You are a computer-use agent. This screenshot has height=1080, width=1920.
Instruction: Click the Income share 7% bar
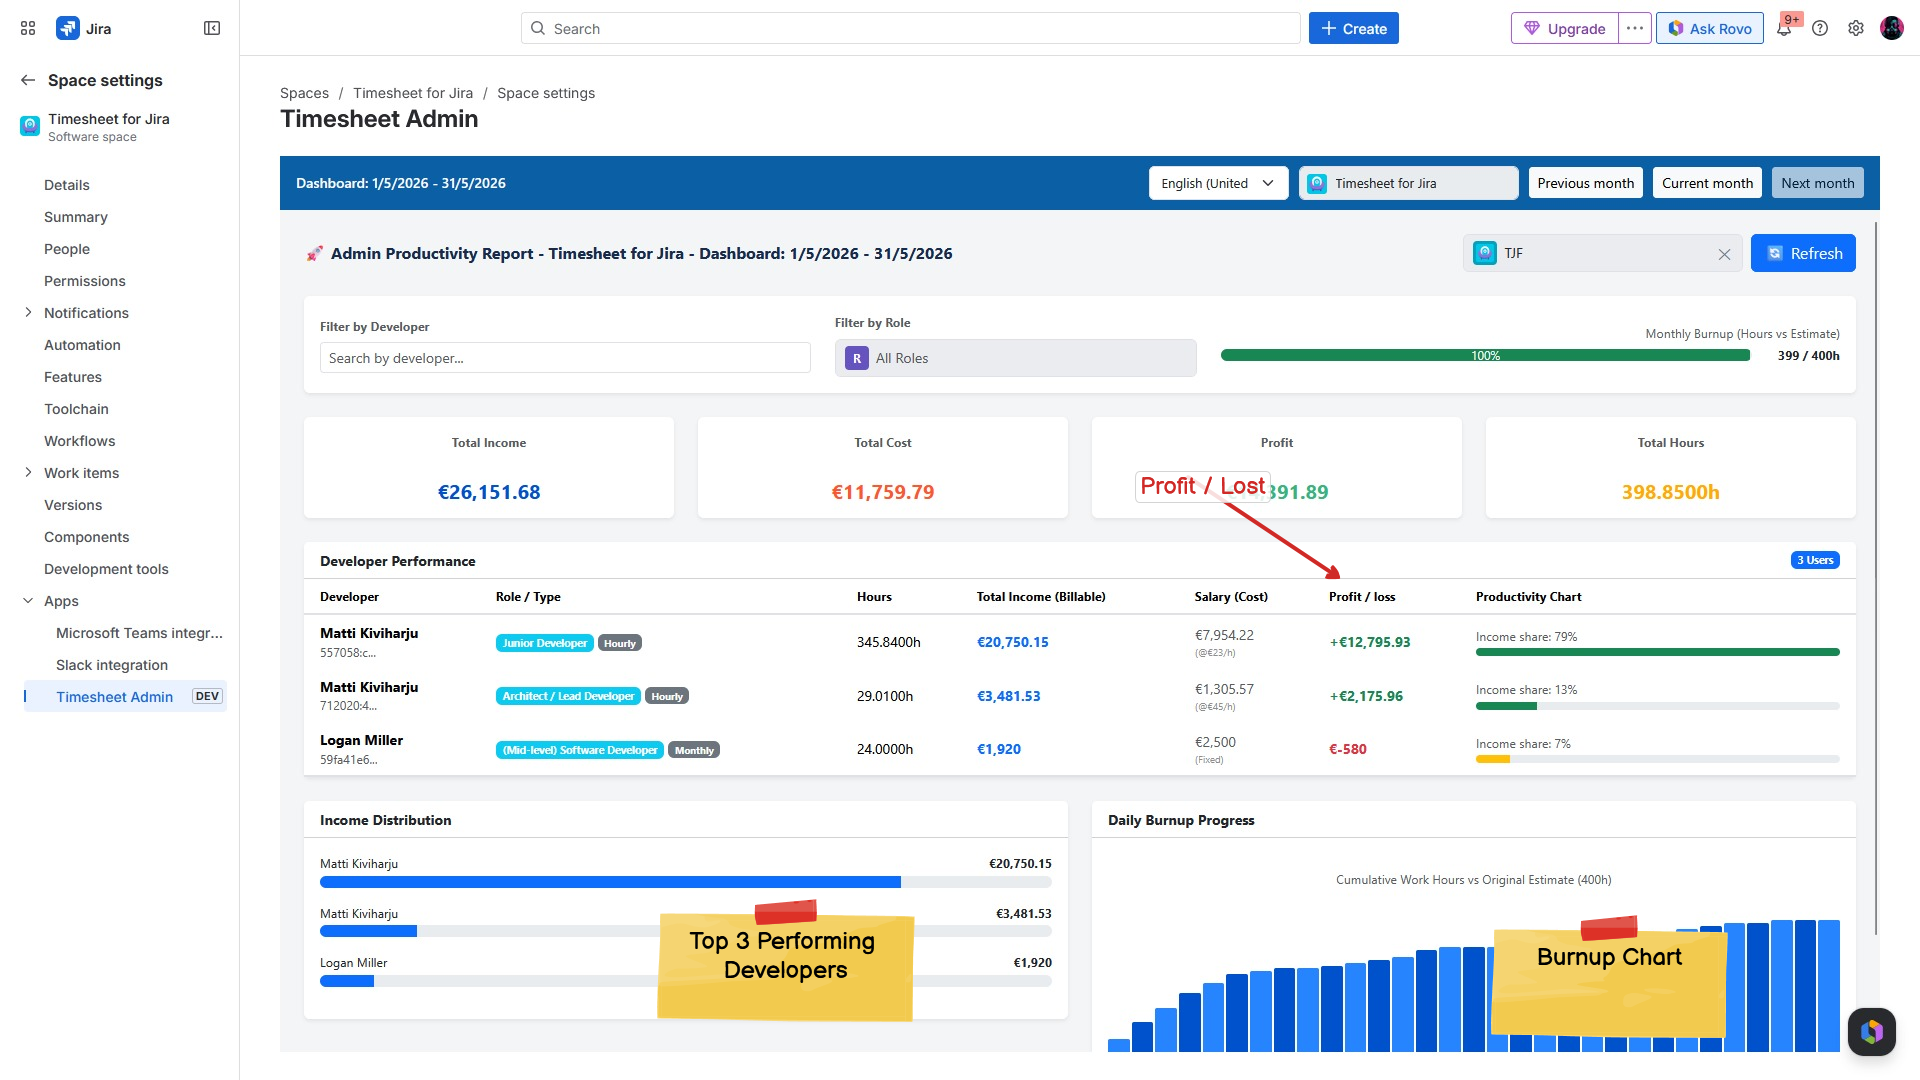[x=1658, y=759]
